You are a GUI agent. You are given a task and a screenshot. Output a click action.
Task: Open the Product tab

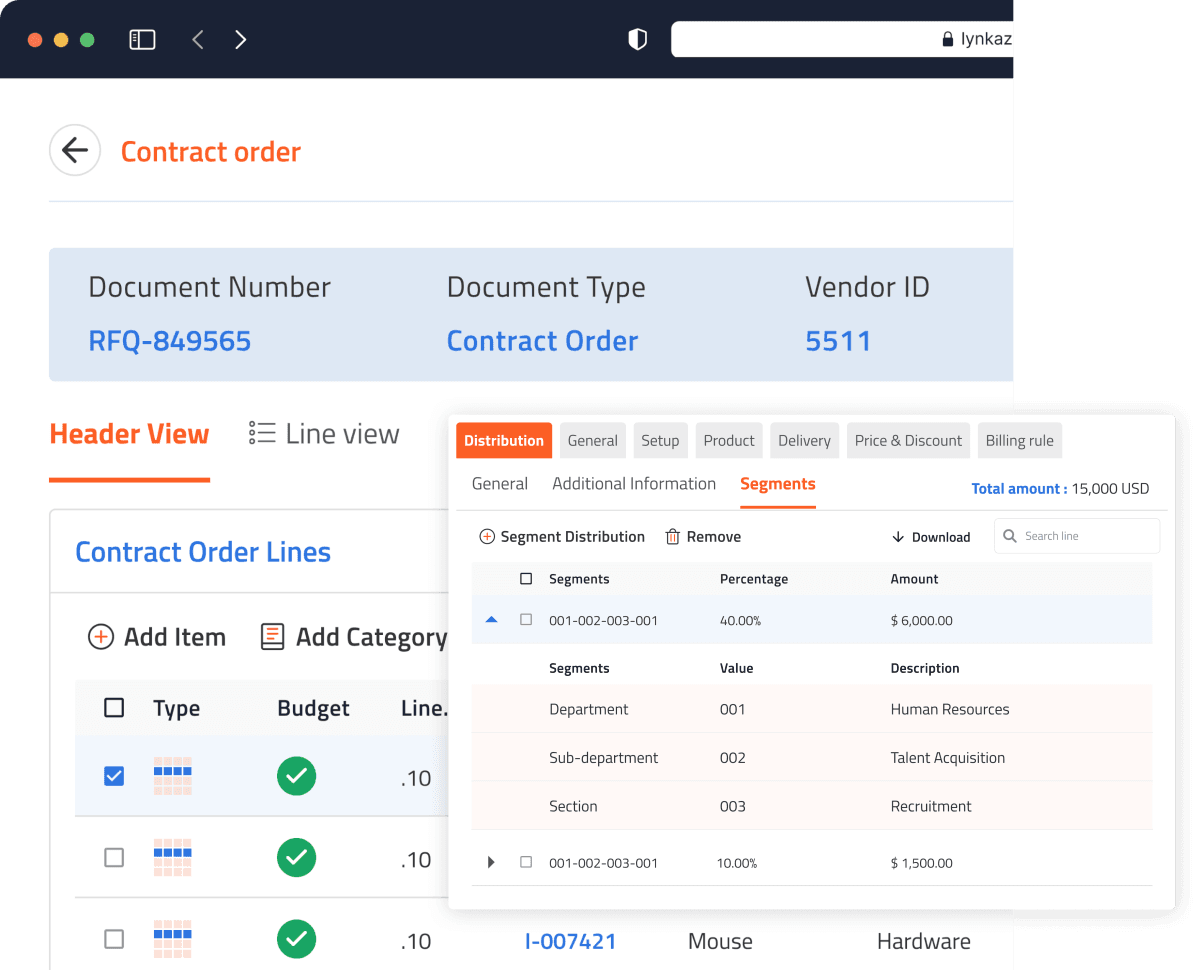[729, 440]
